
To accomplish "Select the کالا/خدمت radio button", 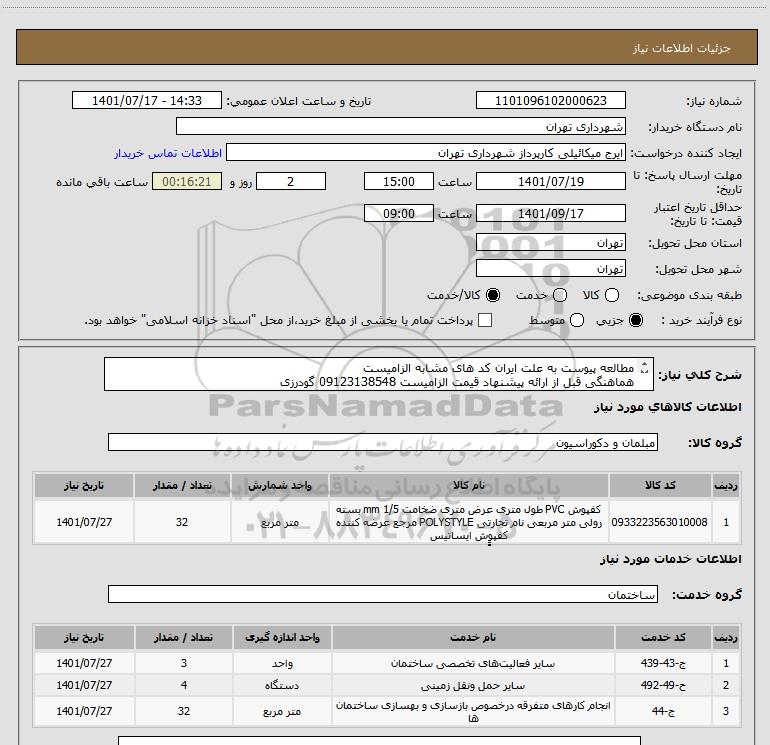I will [x=493, y=295].
